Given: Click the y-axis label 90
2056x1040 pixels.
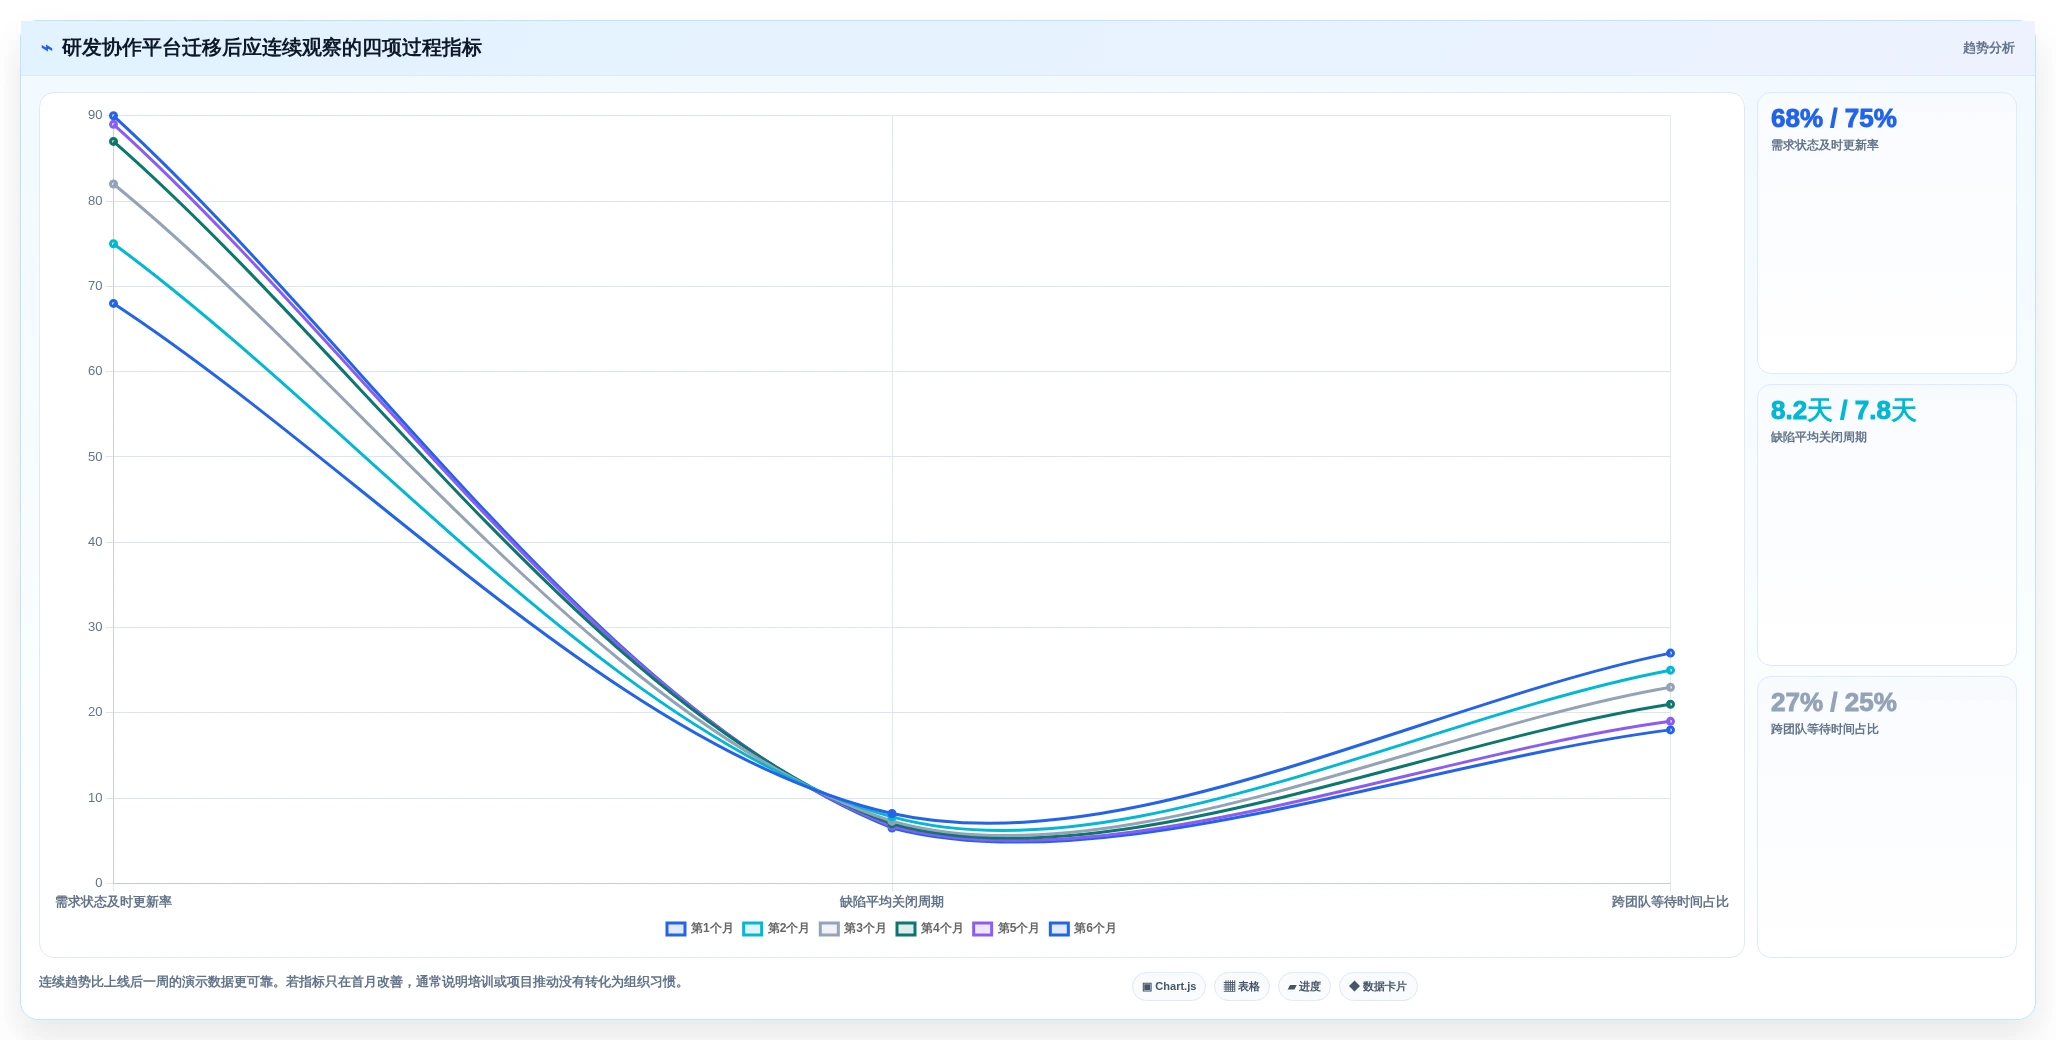Looking at the screenshot, I should [95, 115].
